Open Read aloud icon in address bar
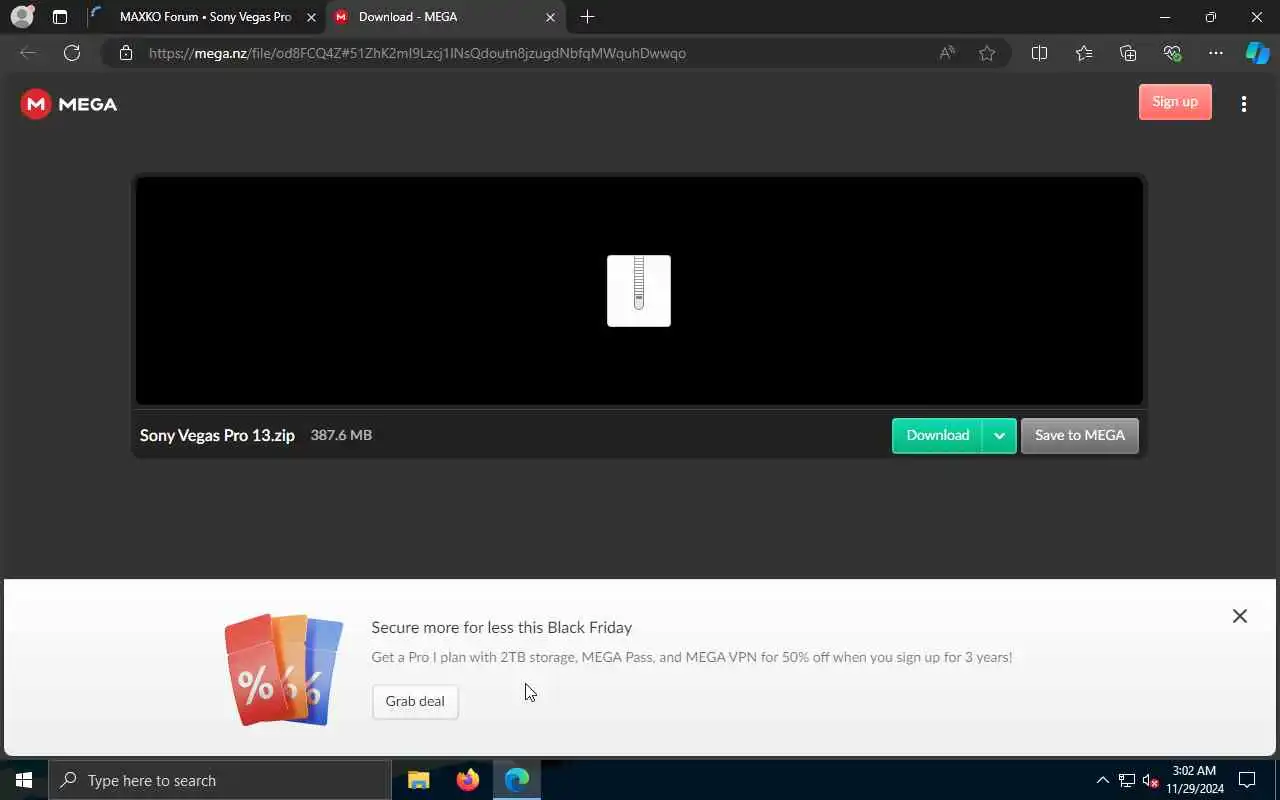The image size is (1280, 800). [947, 53]
